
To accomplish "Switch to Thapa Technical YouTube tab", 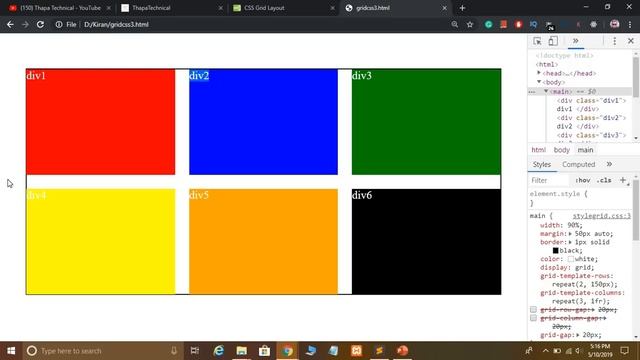I will 60,8.
